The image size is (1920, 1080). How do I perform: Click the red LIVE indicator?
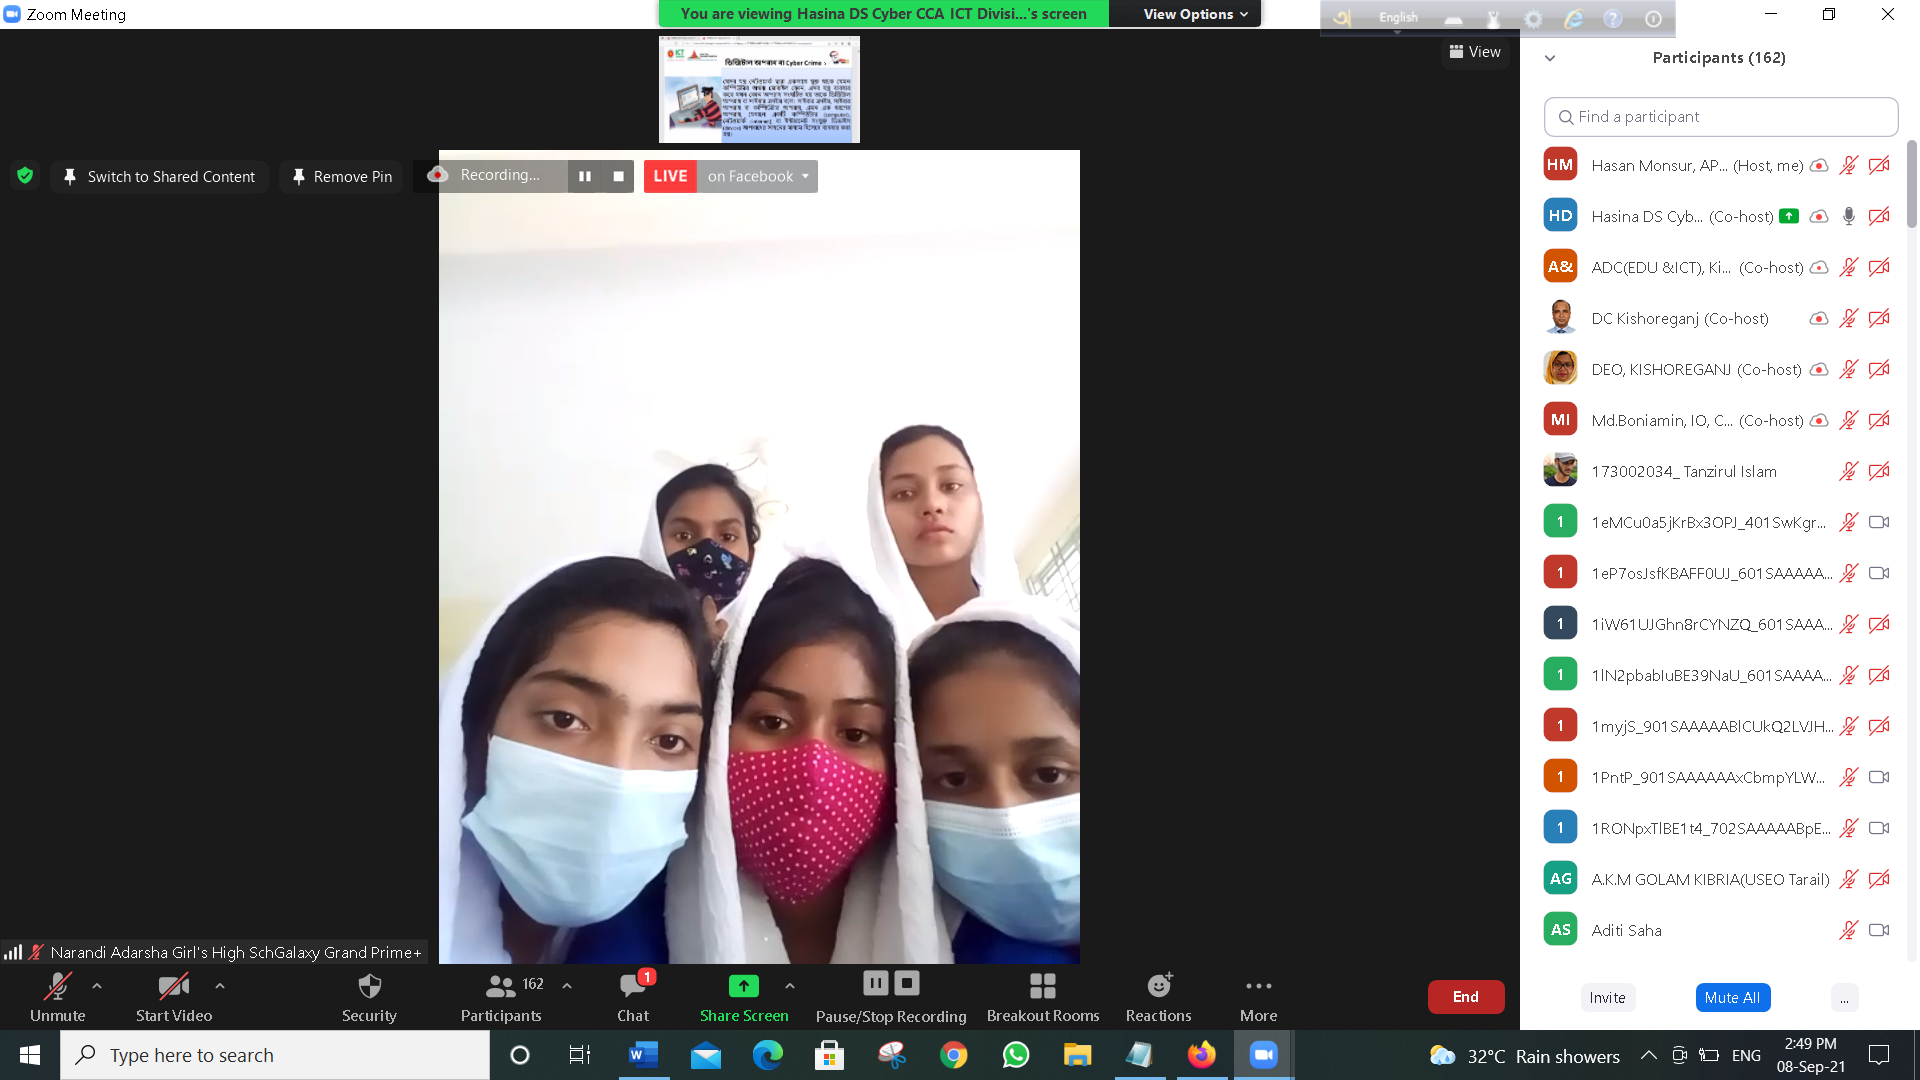(670, 176)
